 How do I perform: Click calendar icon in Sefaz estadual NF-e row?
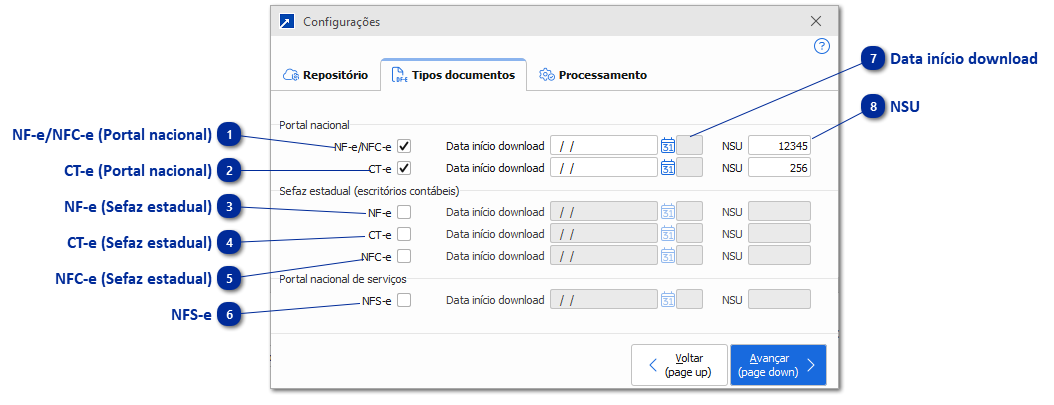(x=667, y=212)
